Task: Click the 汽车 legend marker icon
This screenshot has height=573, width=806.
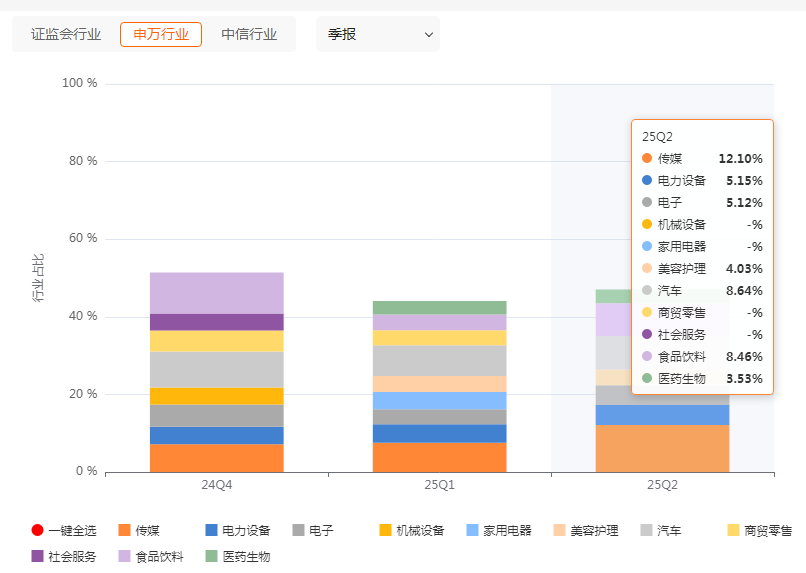Action: 647,531
